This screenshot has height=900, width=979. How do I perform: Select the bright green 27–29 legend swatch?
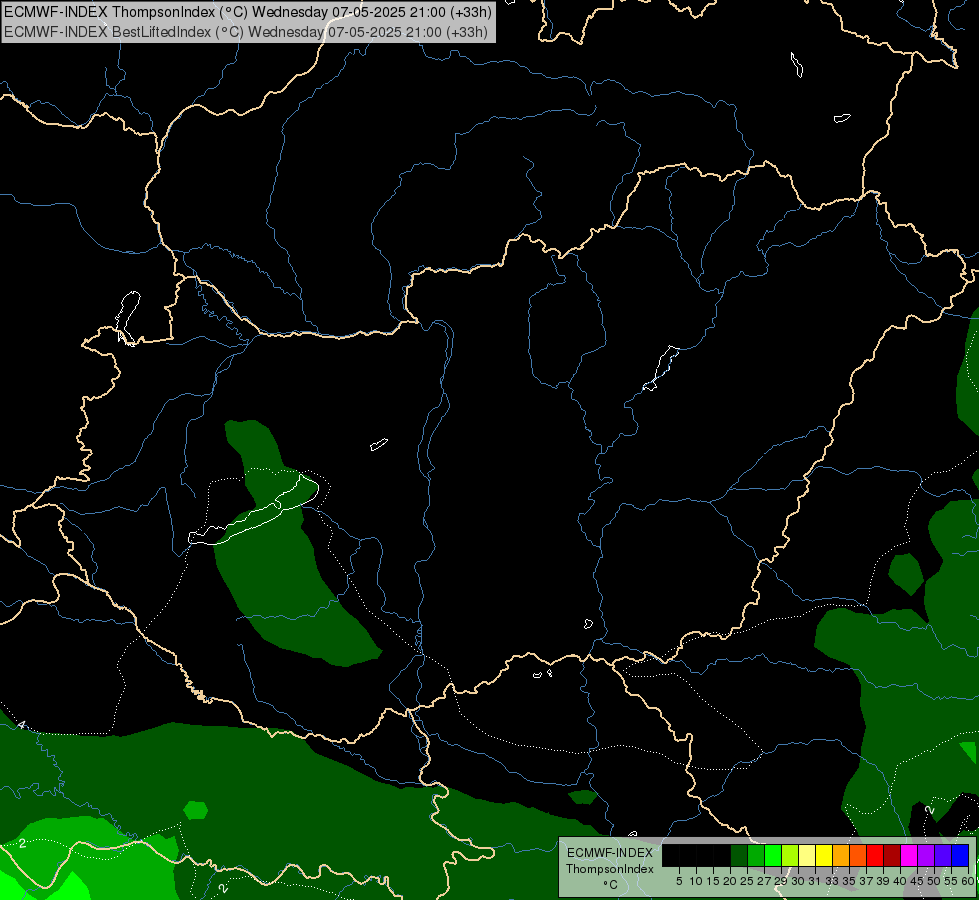773,855
